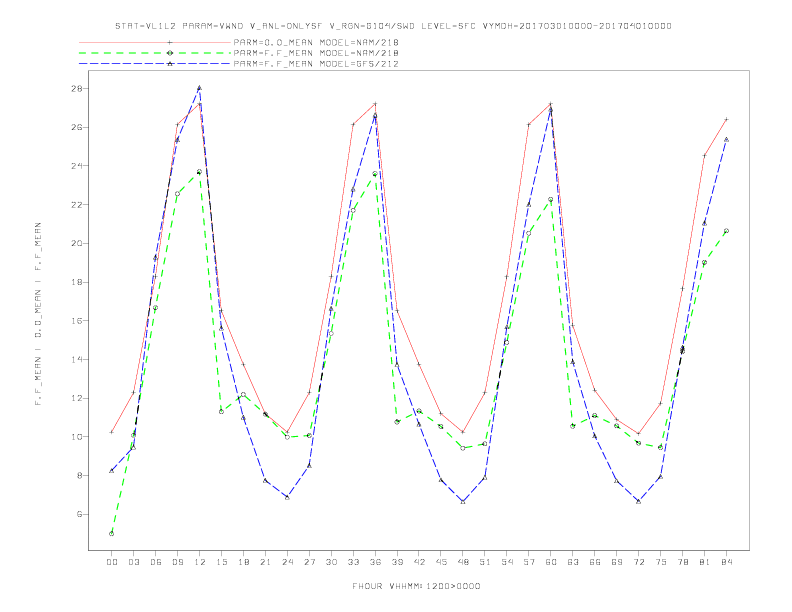Image resolution: width=792 pixels, height=612 pixels.
Task: Click the x-axis tick label 06
Action: tap(156, 562)
